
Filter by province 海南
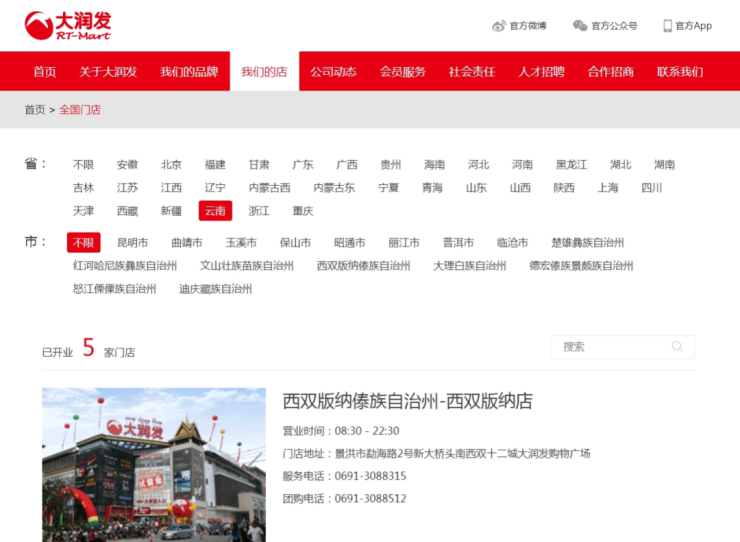435,165
